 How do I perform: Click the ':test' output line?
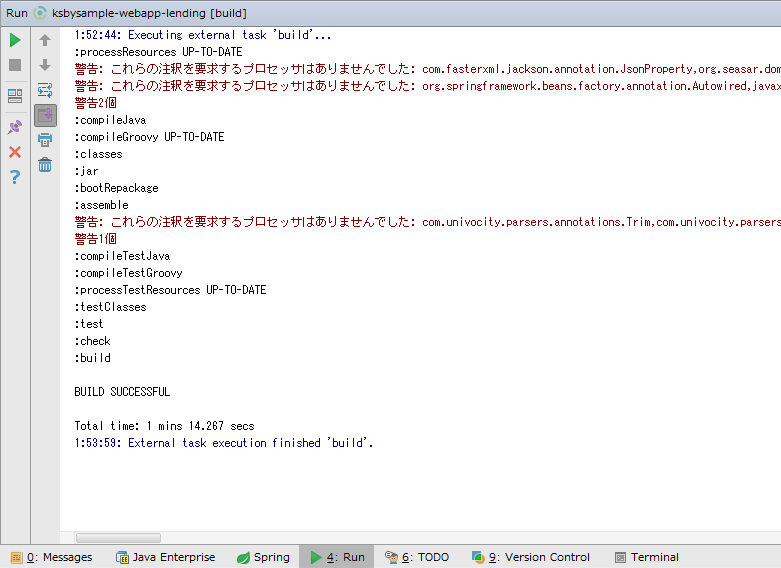tap(89, 324)
